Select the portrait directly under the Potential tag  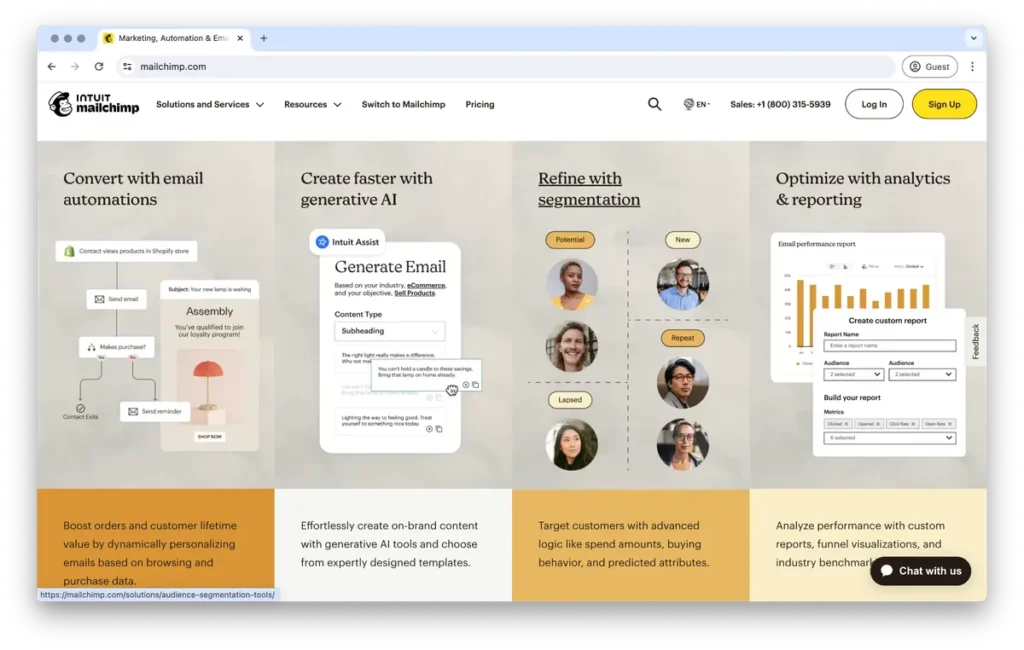pos(571,284)
